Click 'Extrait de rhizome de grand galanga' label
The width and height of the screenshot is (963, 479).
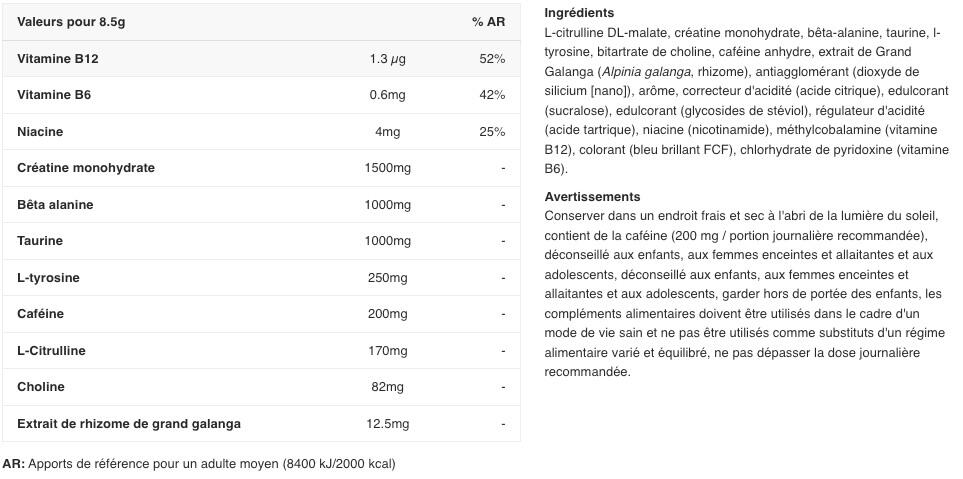point(129,424)
